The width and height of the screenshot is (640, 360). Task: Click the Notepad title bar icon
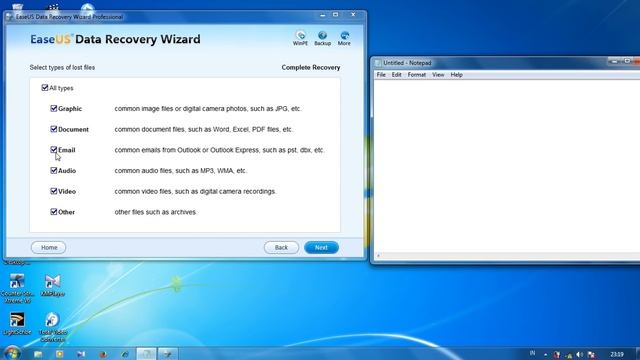[378, 63]
